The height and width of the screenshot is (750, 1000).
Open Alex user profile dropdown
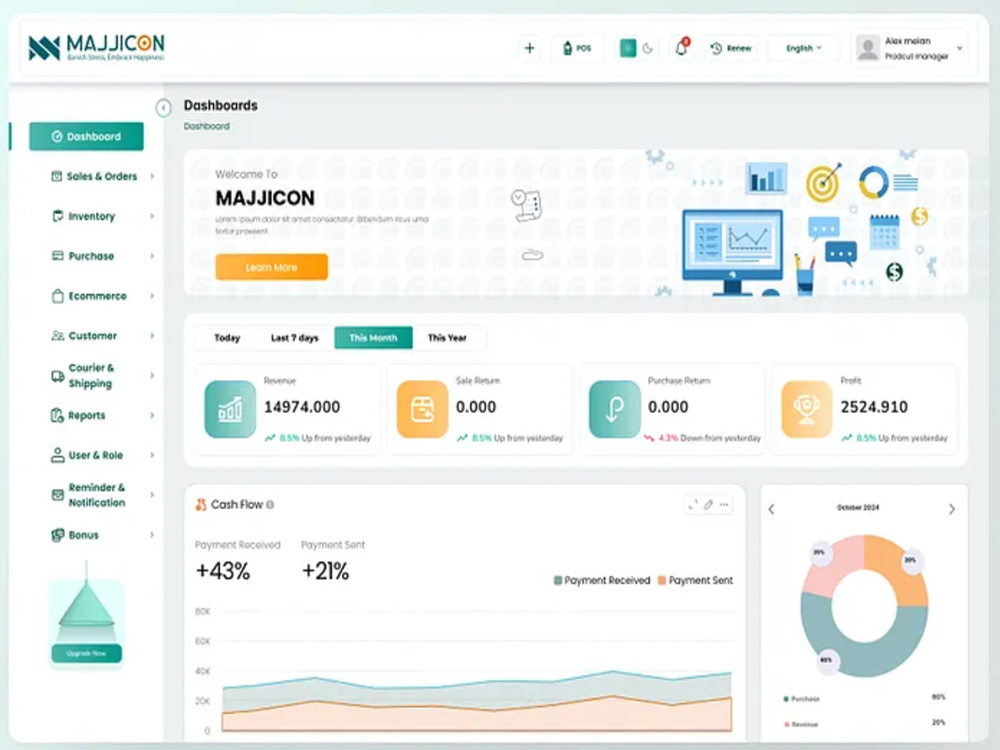910,48
